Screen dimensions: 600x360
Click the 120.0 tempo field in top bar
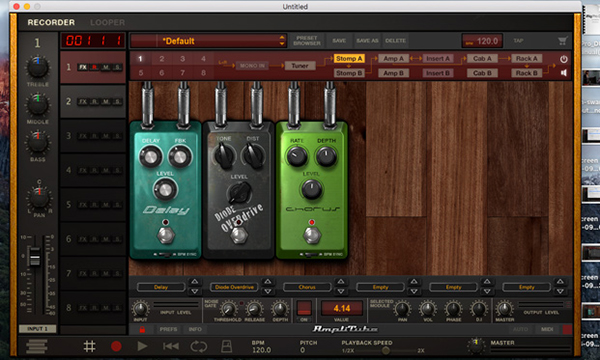click(x=482, y=41)
